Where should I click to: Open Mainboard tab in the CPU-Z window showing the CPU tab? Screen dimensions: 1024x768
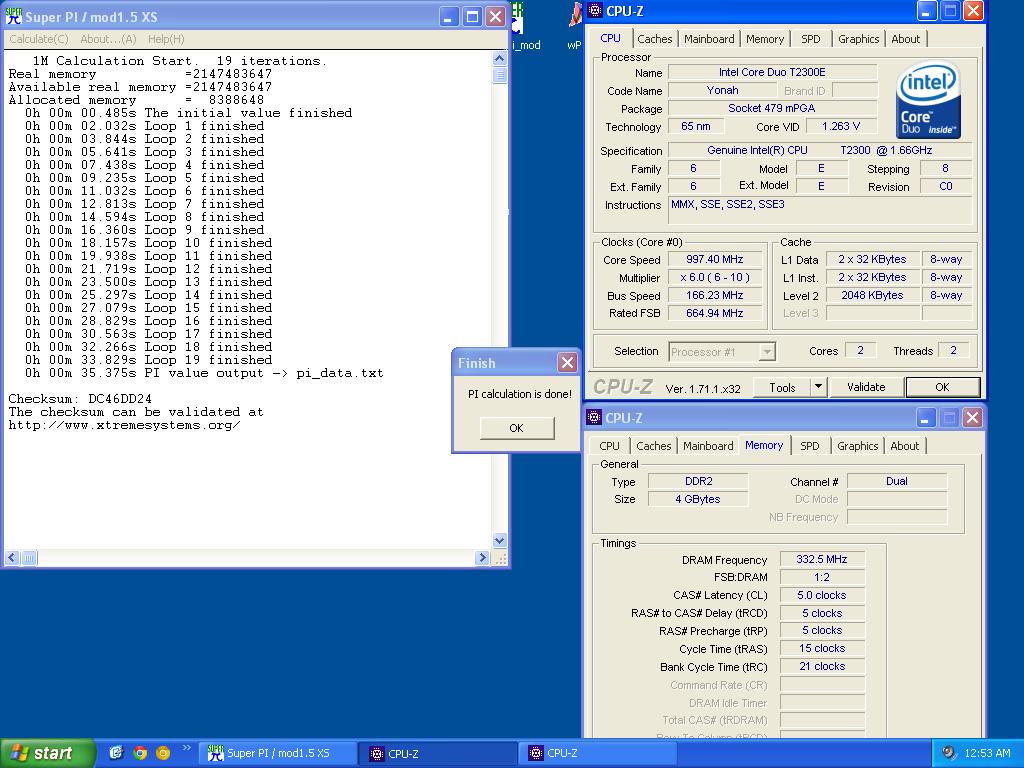coord(709,39)
